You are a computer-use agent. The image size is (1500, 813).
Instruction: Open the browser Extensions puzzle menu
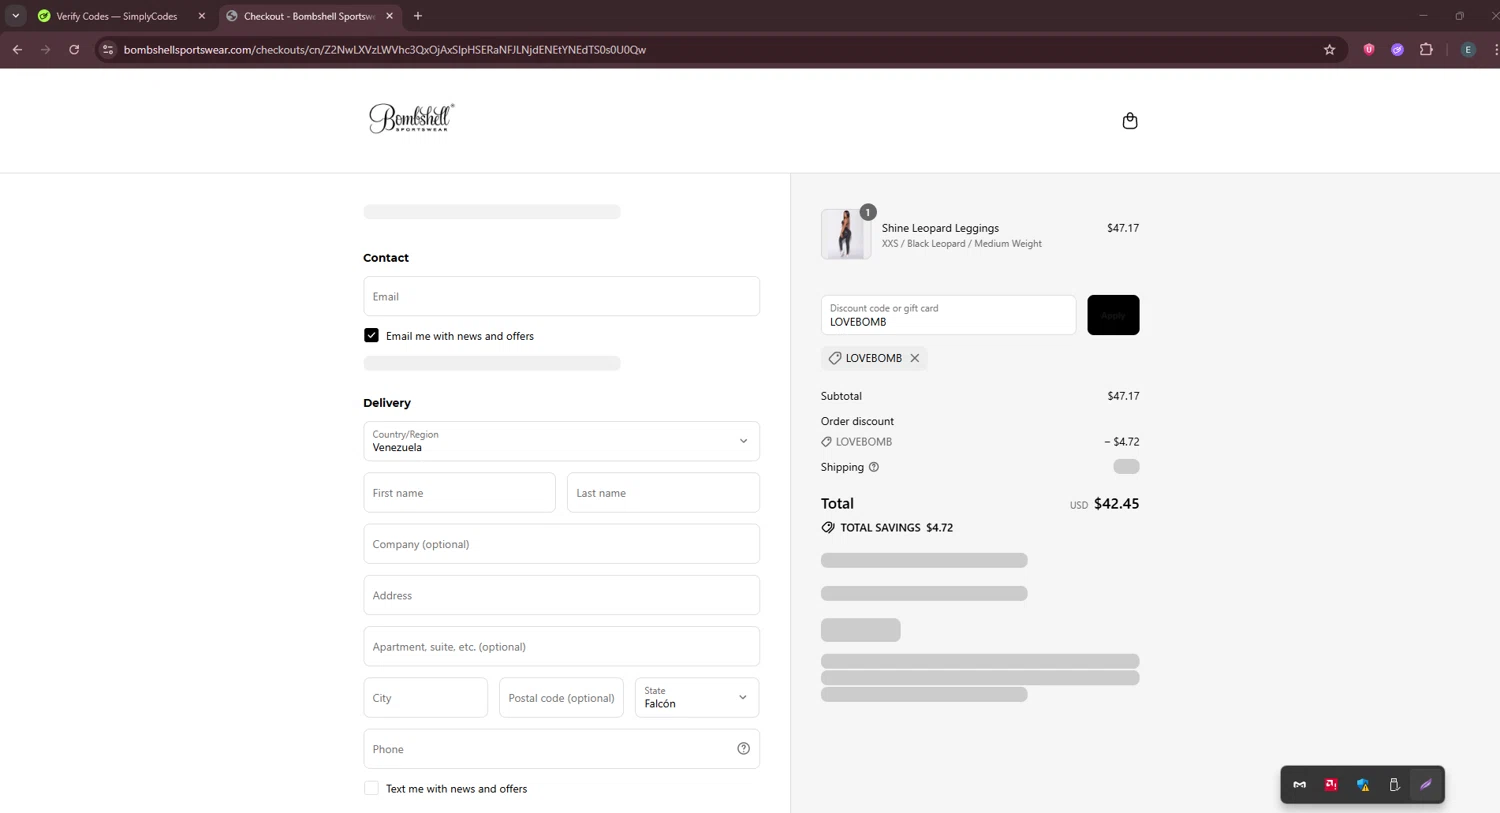point(1426,50)
